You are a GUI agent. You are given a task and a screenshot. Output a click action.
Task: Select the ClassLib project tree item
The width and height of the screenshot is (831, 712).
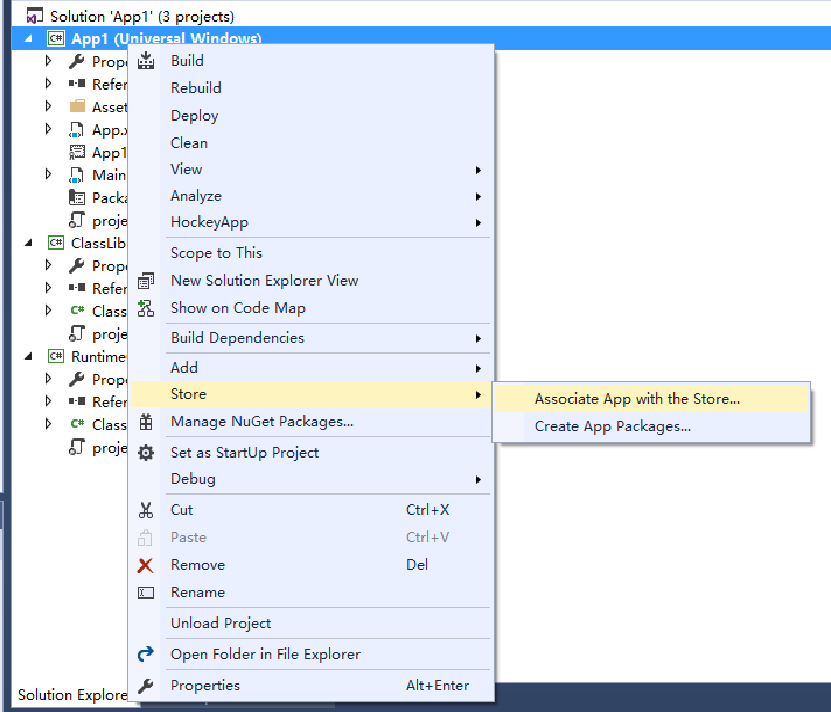[x=99, y=243]
